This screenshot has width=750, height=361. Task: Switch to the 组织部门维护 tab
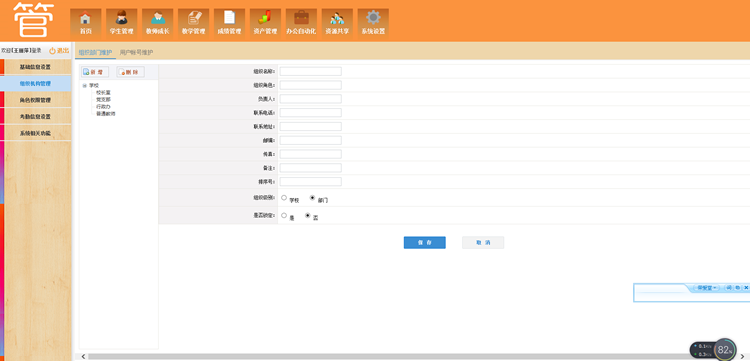95,53
